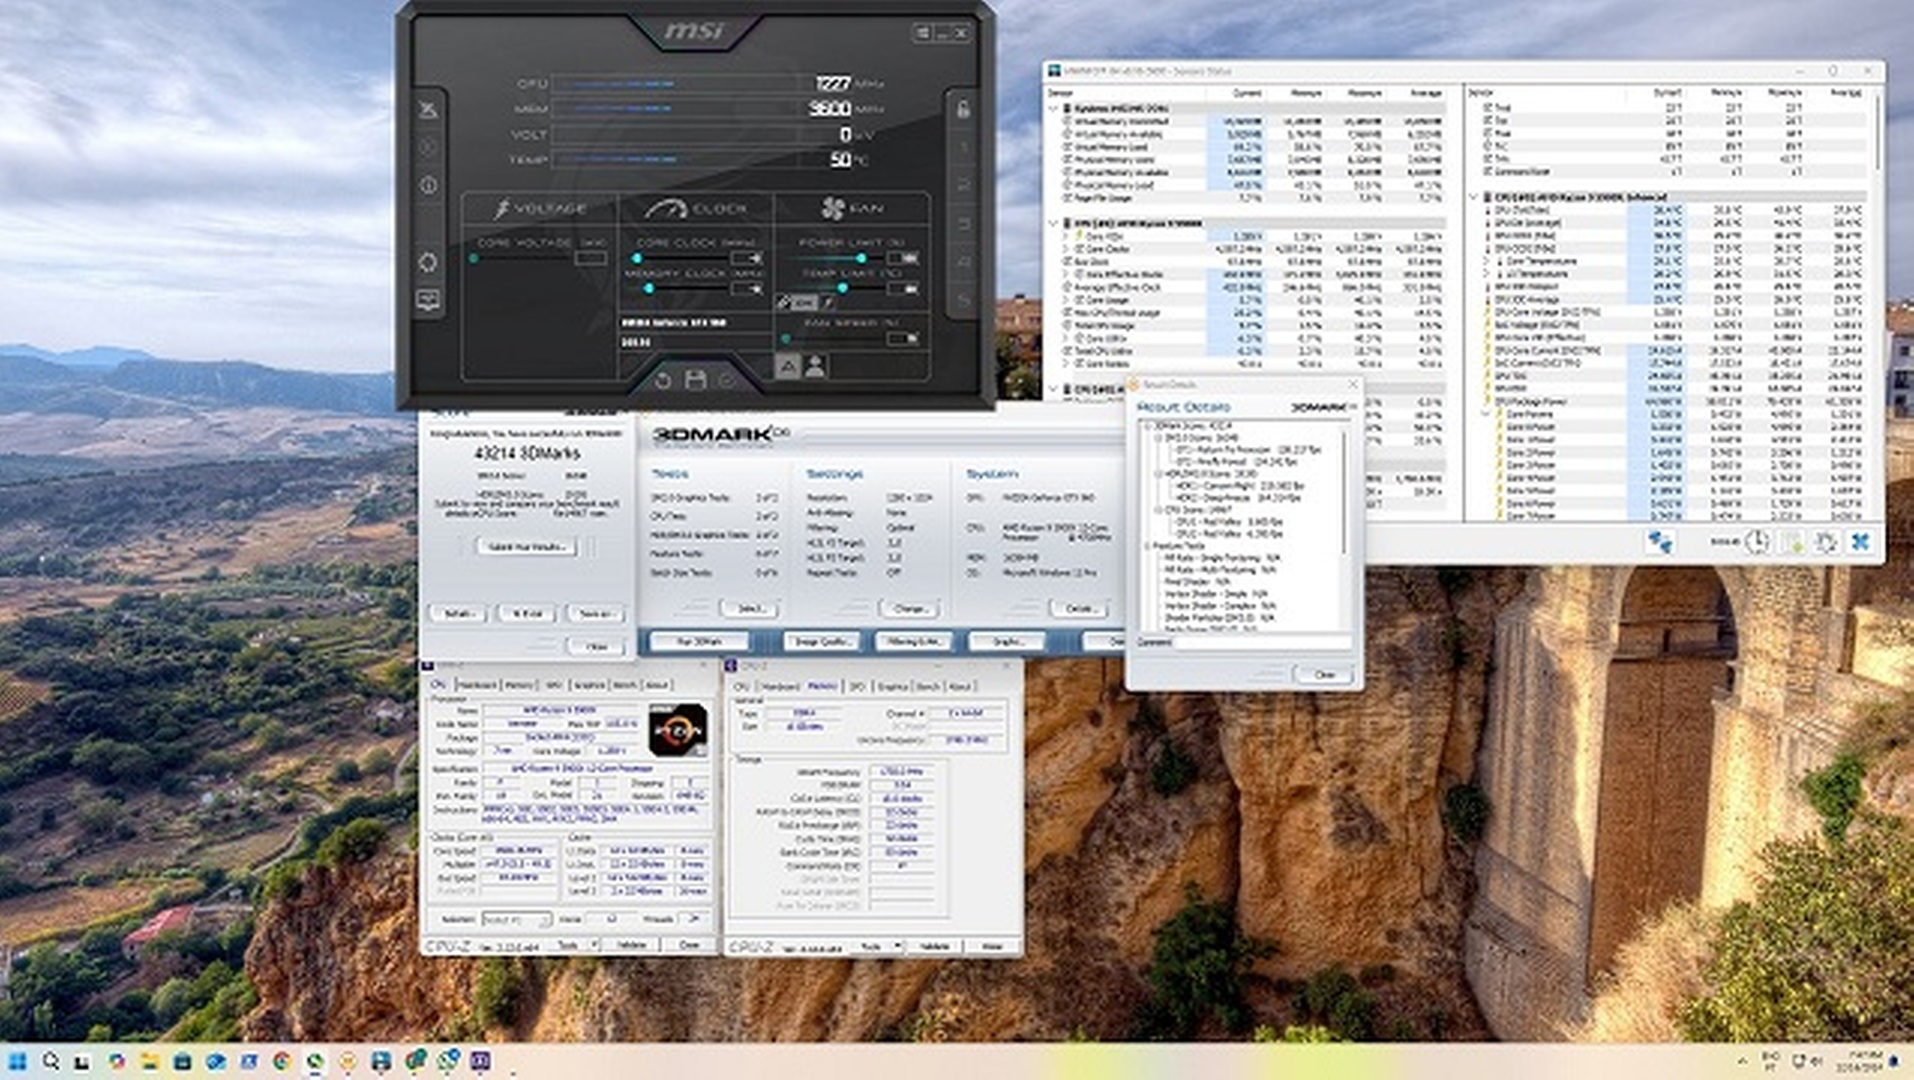Toggle Afterburner auto fan speed 'A' button
This screenshot has width=1914, height=1080.
pyautogui.click(x=788, y=366)
